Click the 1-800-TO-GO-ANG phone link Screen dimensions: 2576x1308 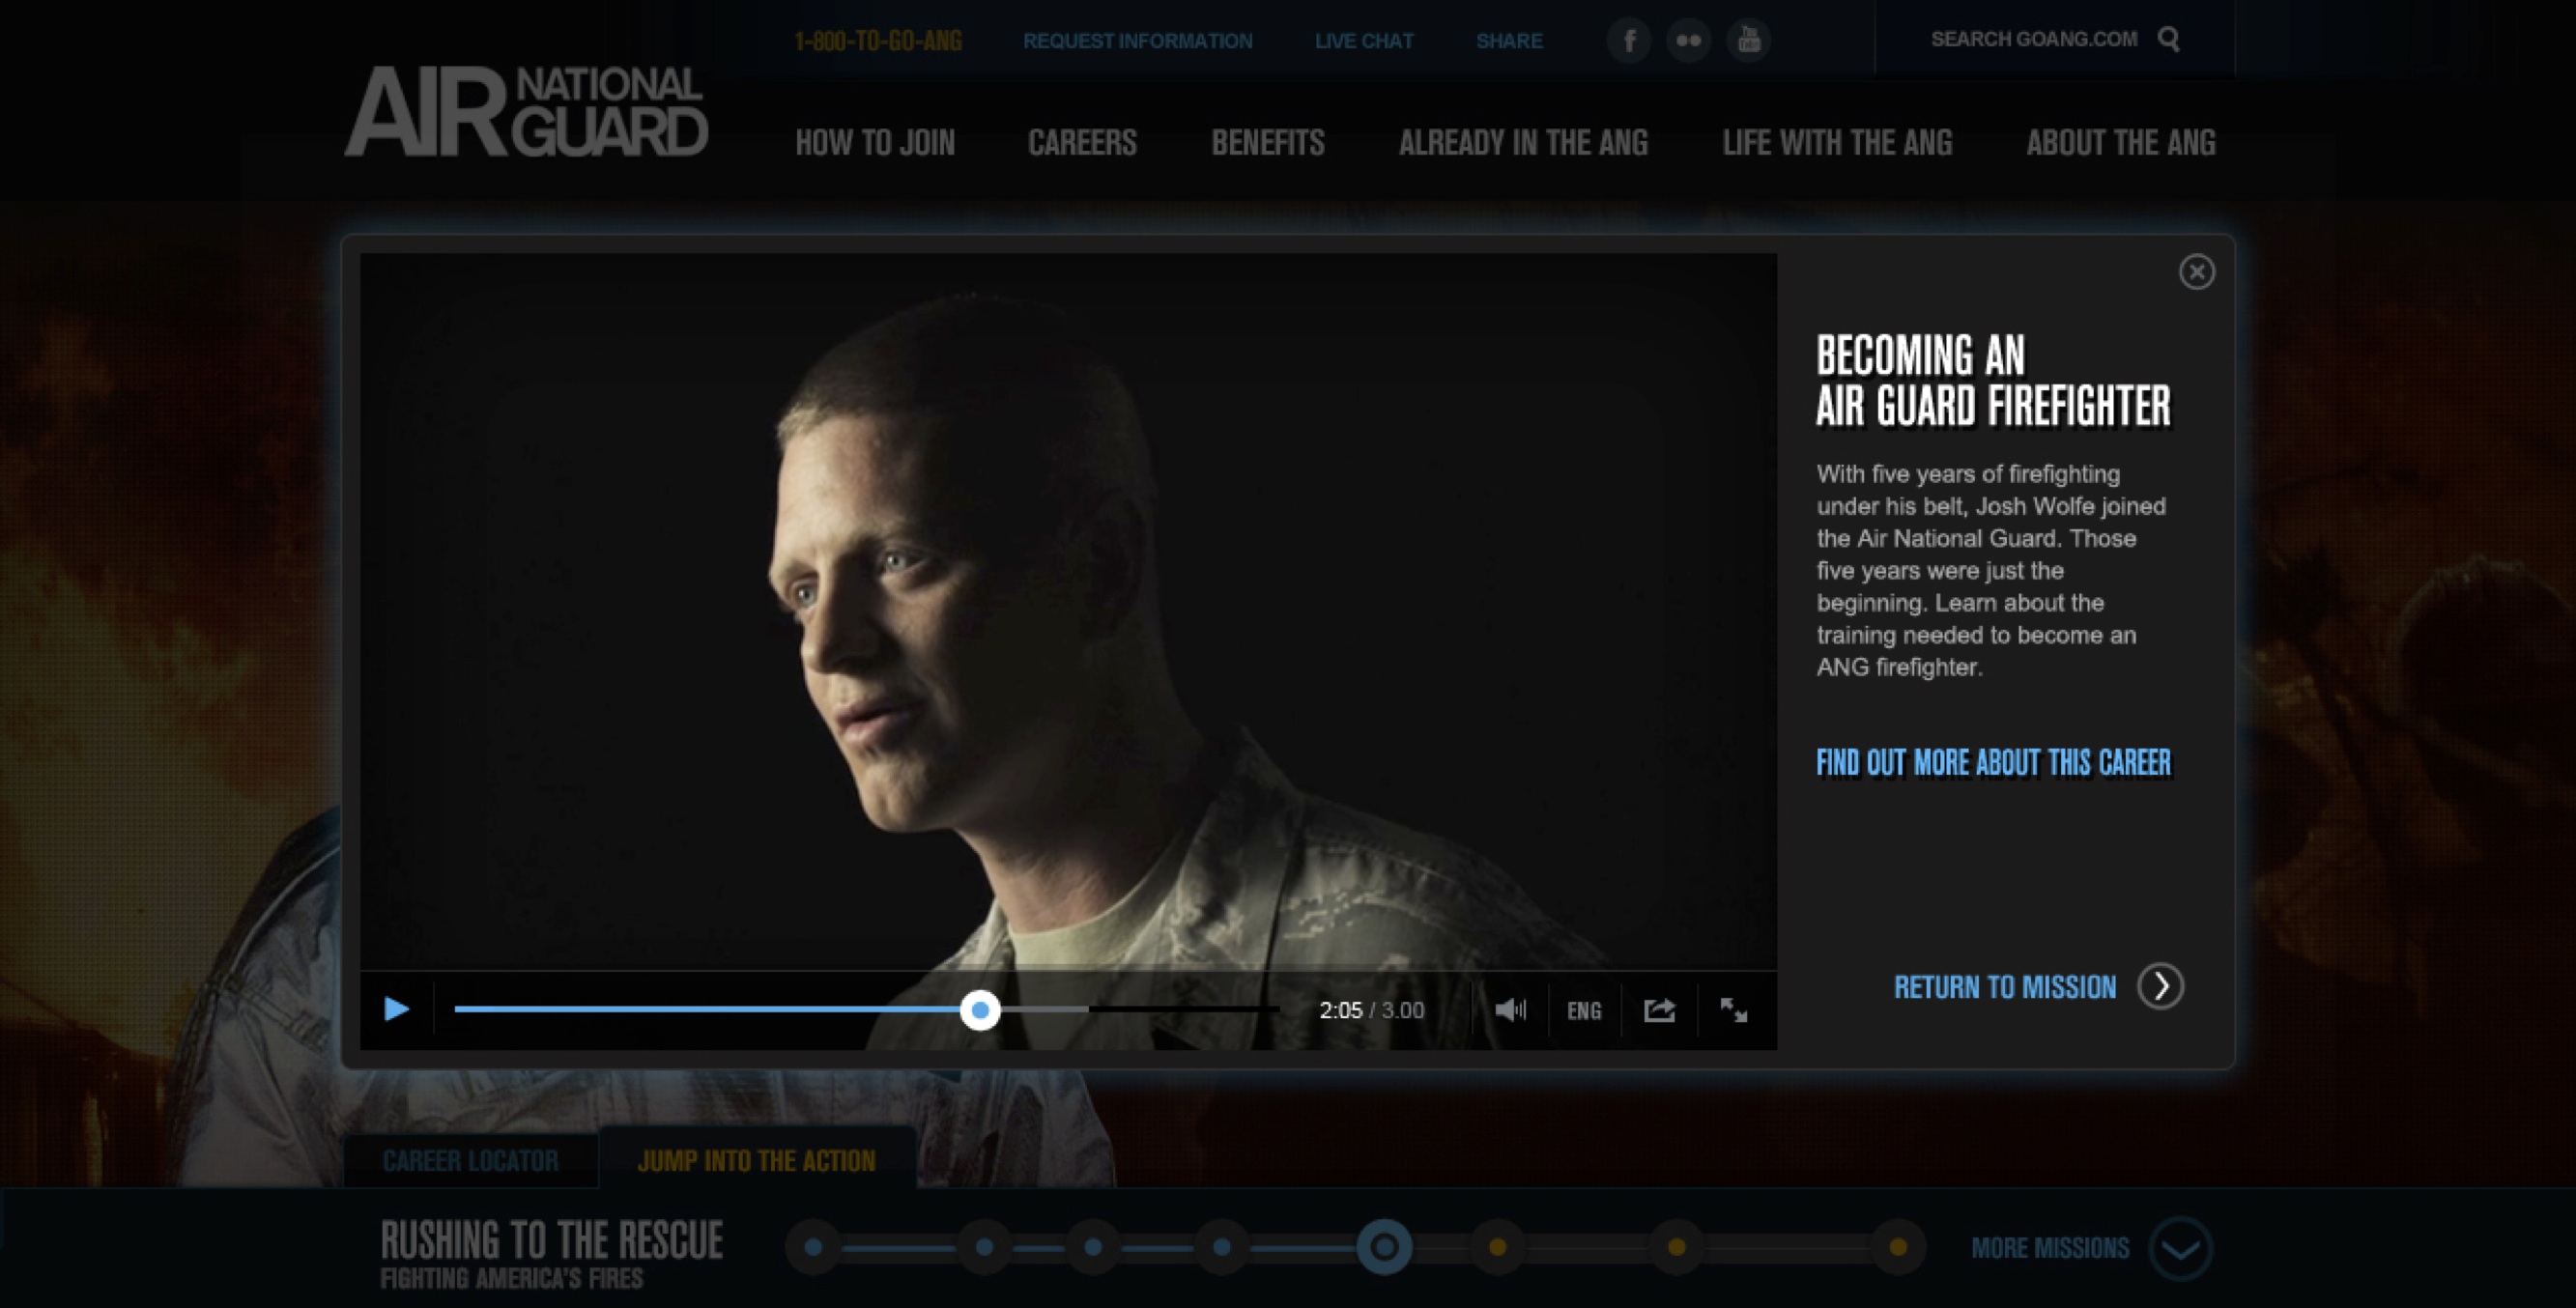(878, 41)
